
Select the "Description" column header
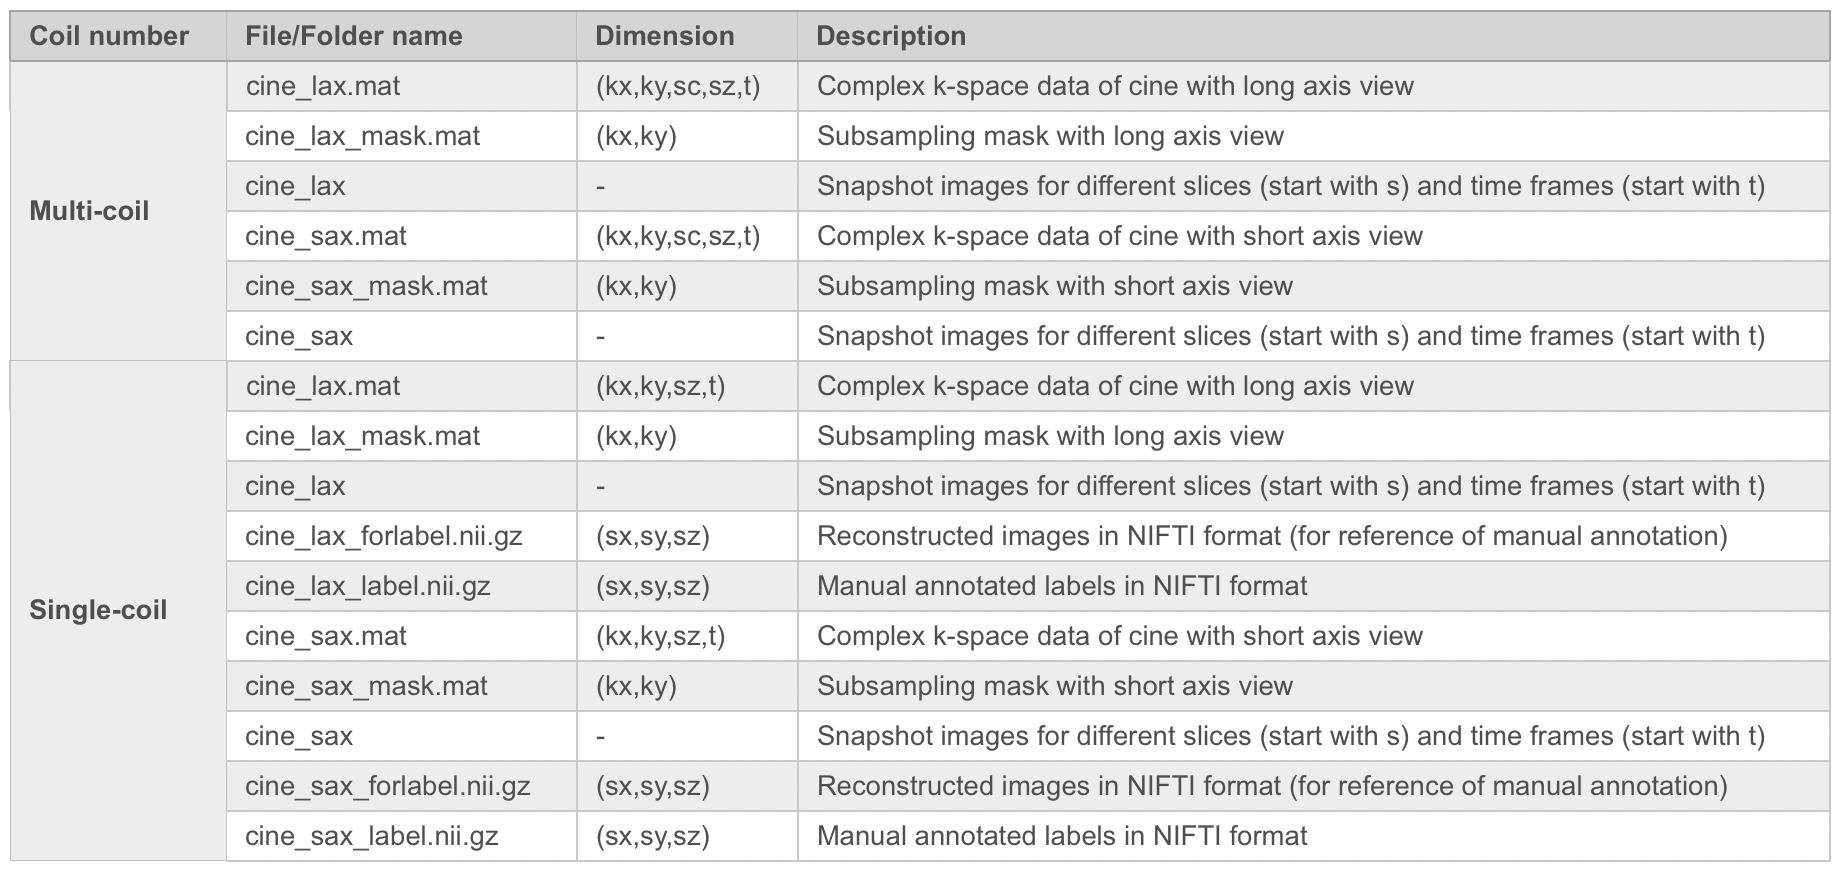tap(891, 36)
